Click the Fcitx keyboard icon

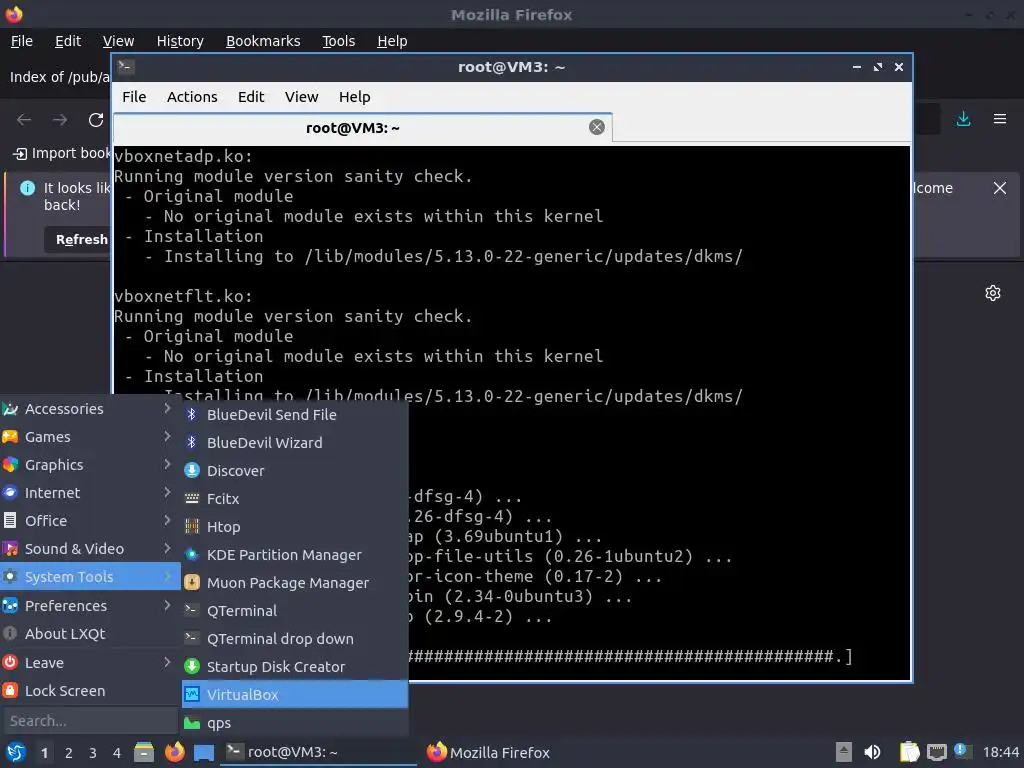191,498
